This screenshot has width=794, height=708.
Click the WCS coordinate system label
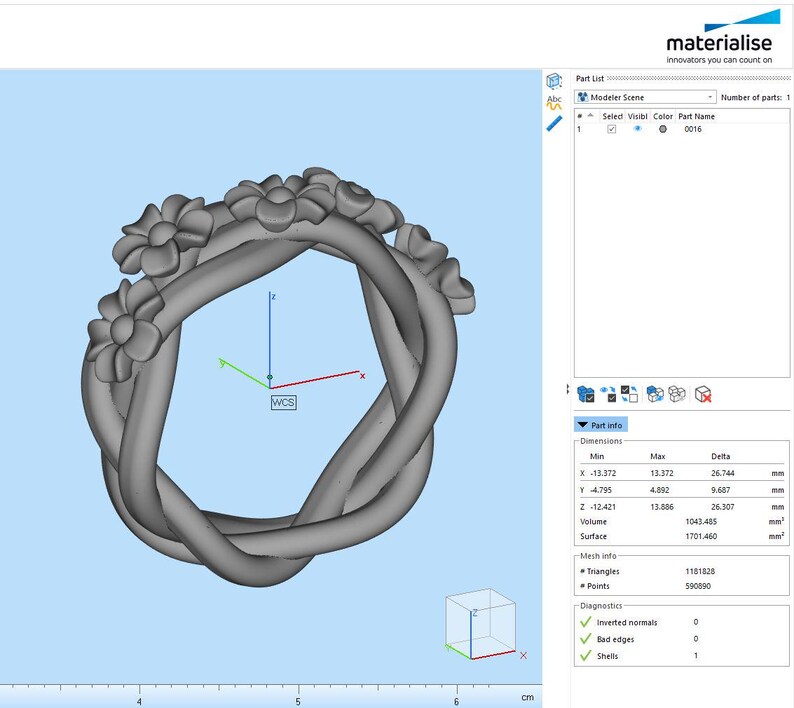coord(284,403)
